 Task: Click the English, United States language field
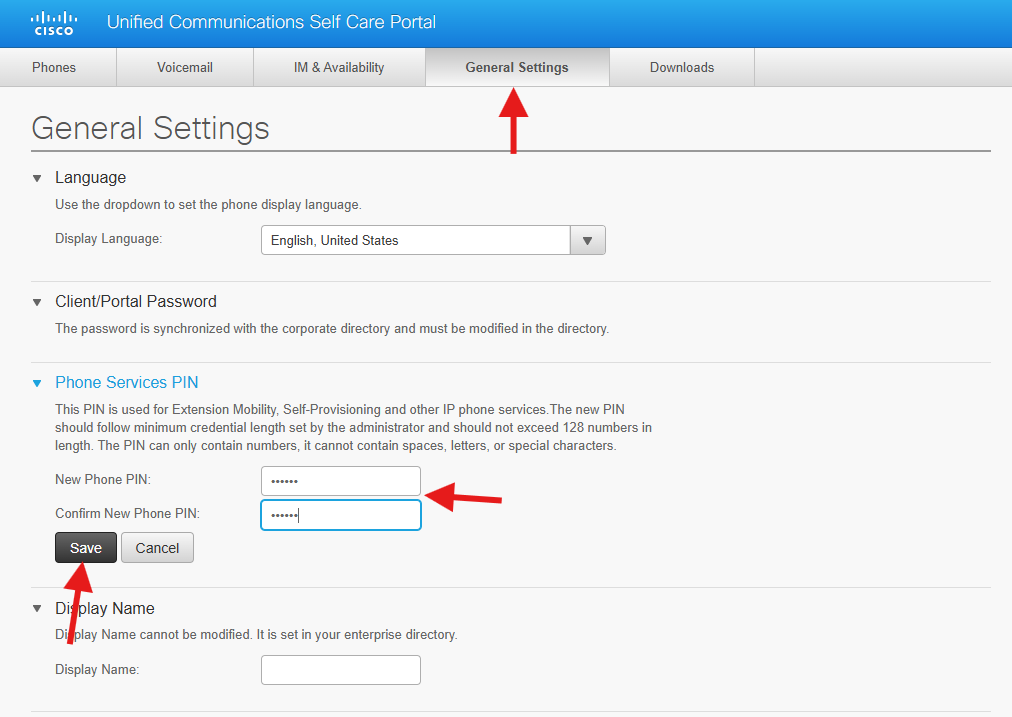pyautogui.click(x=416, y=240)
